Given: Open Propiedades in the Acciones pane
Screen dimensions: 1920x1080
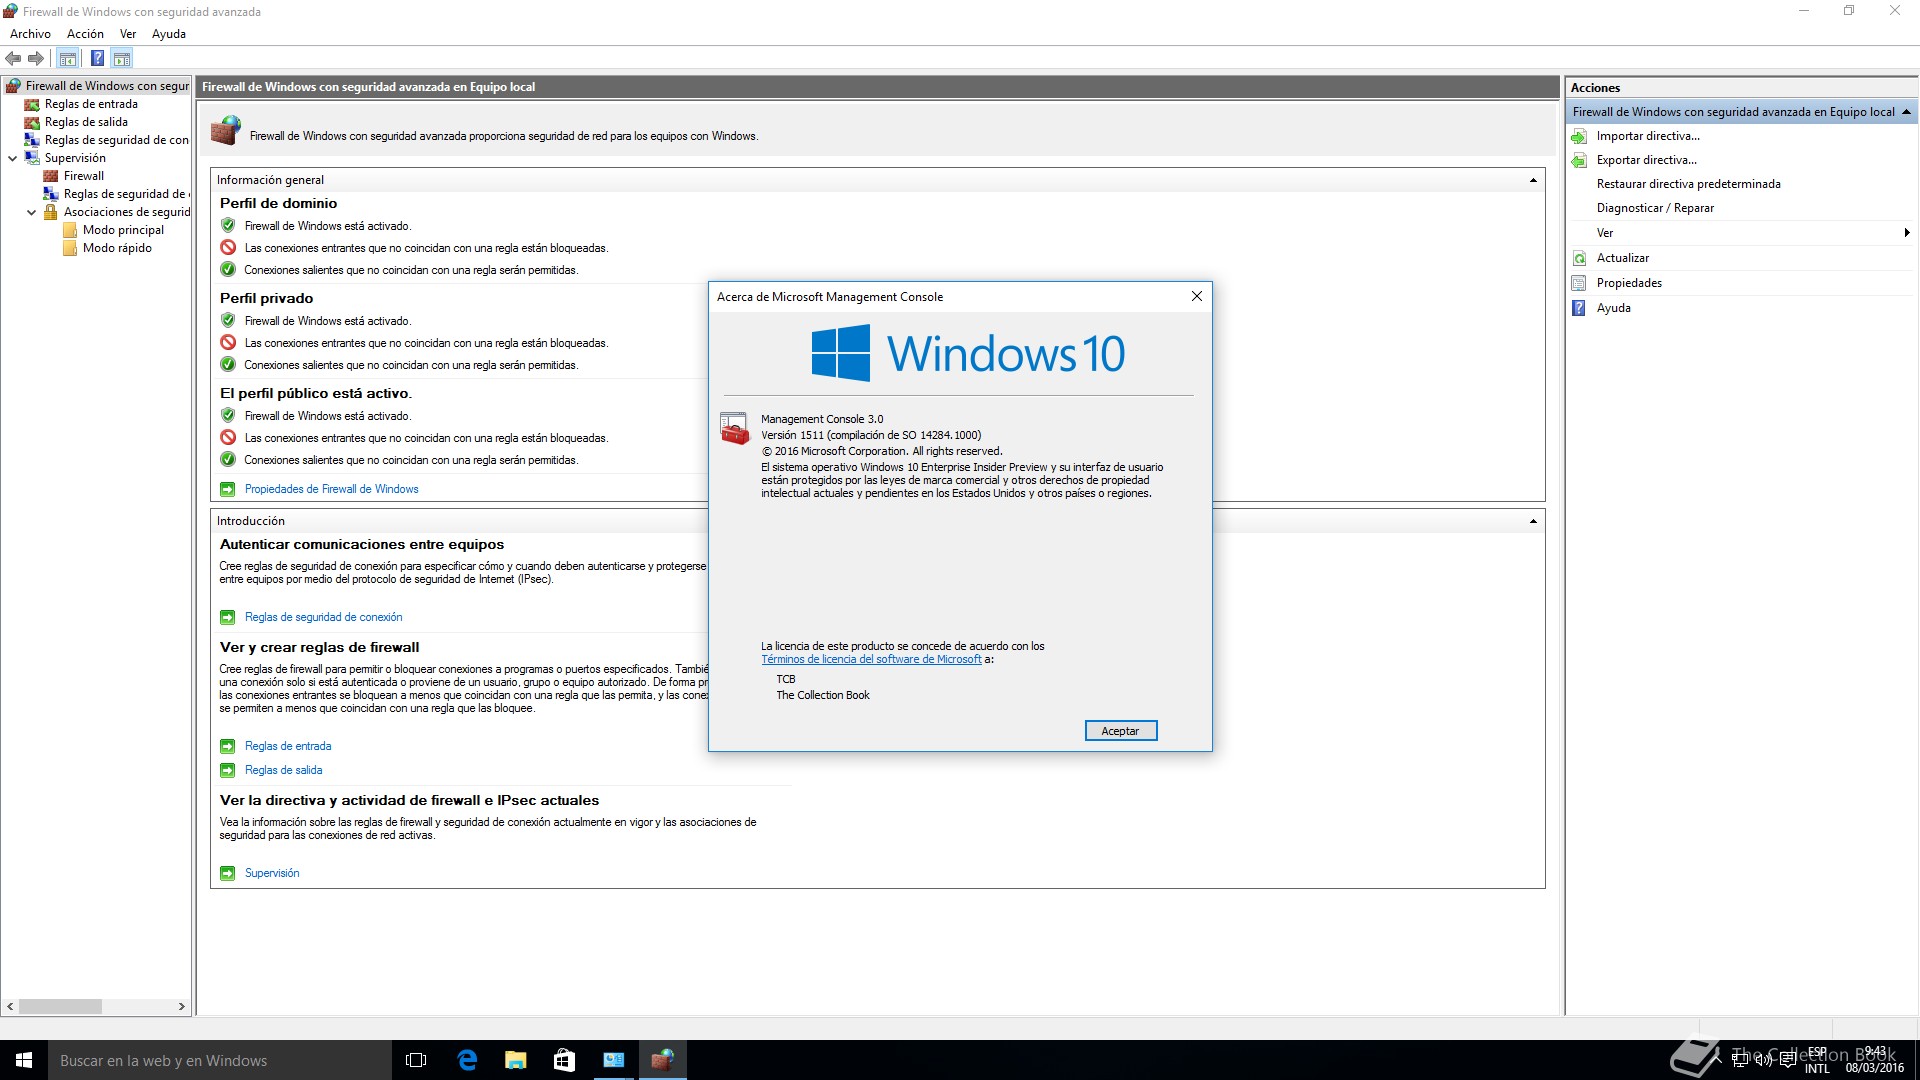Looking at the screenshot, I should (x=1629, y=283).
